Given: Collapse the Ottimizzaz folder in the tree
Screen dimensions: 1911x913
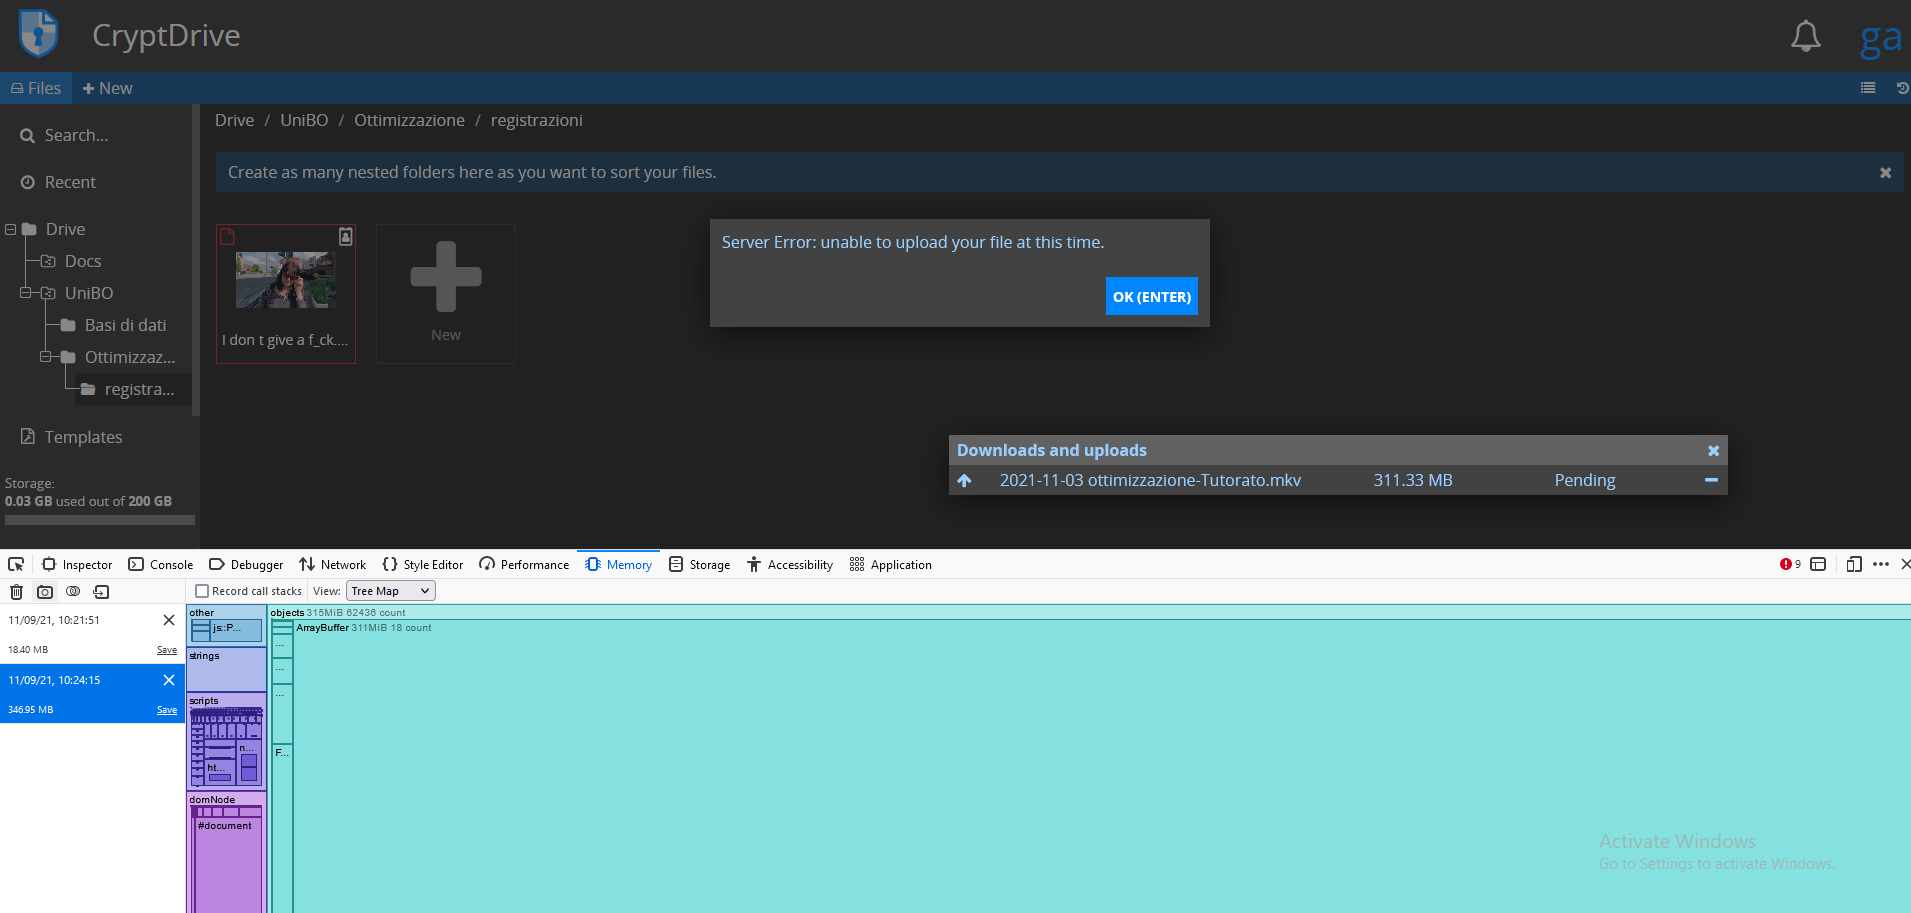Looking at the screenshot, I should click(x=44, y=357).
